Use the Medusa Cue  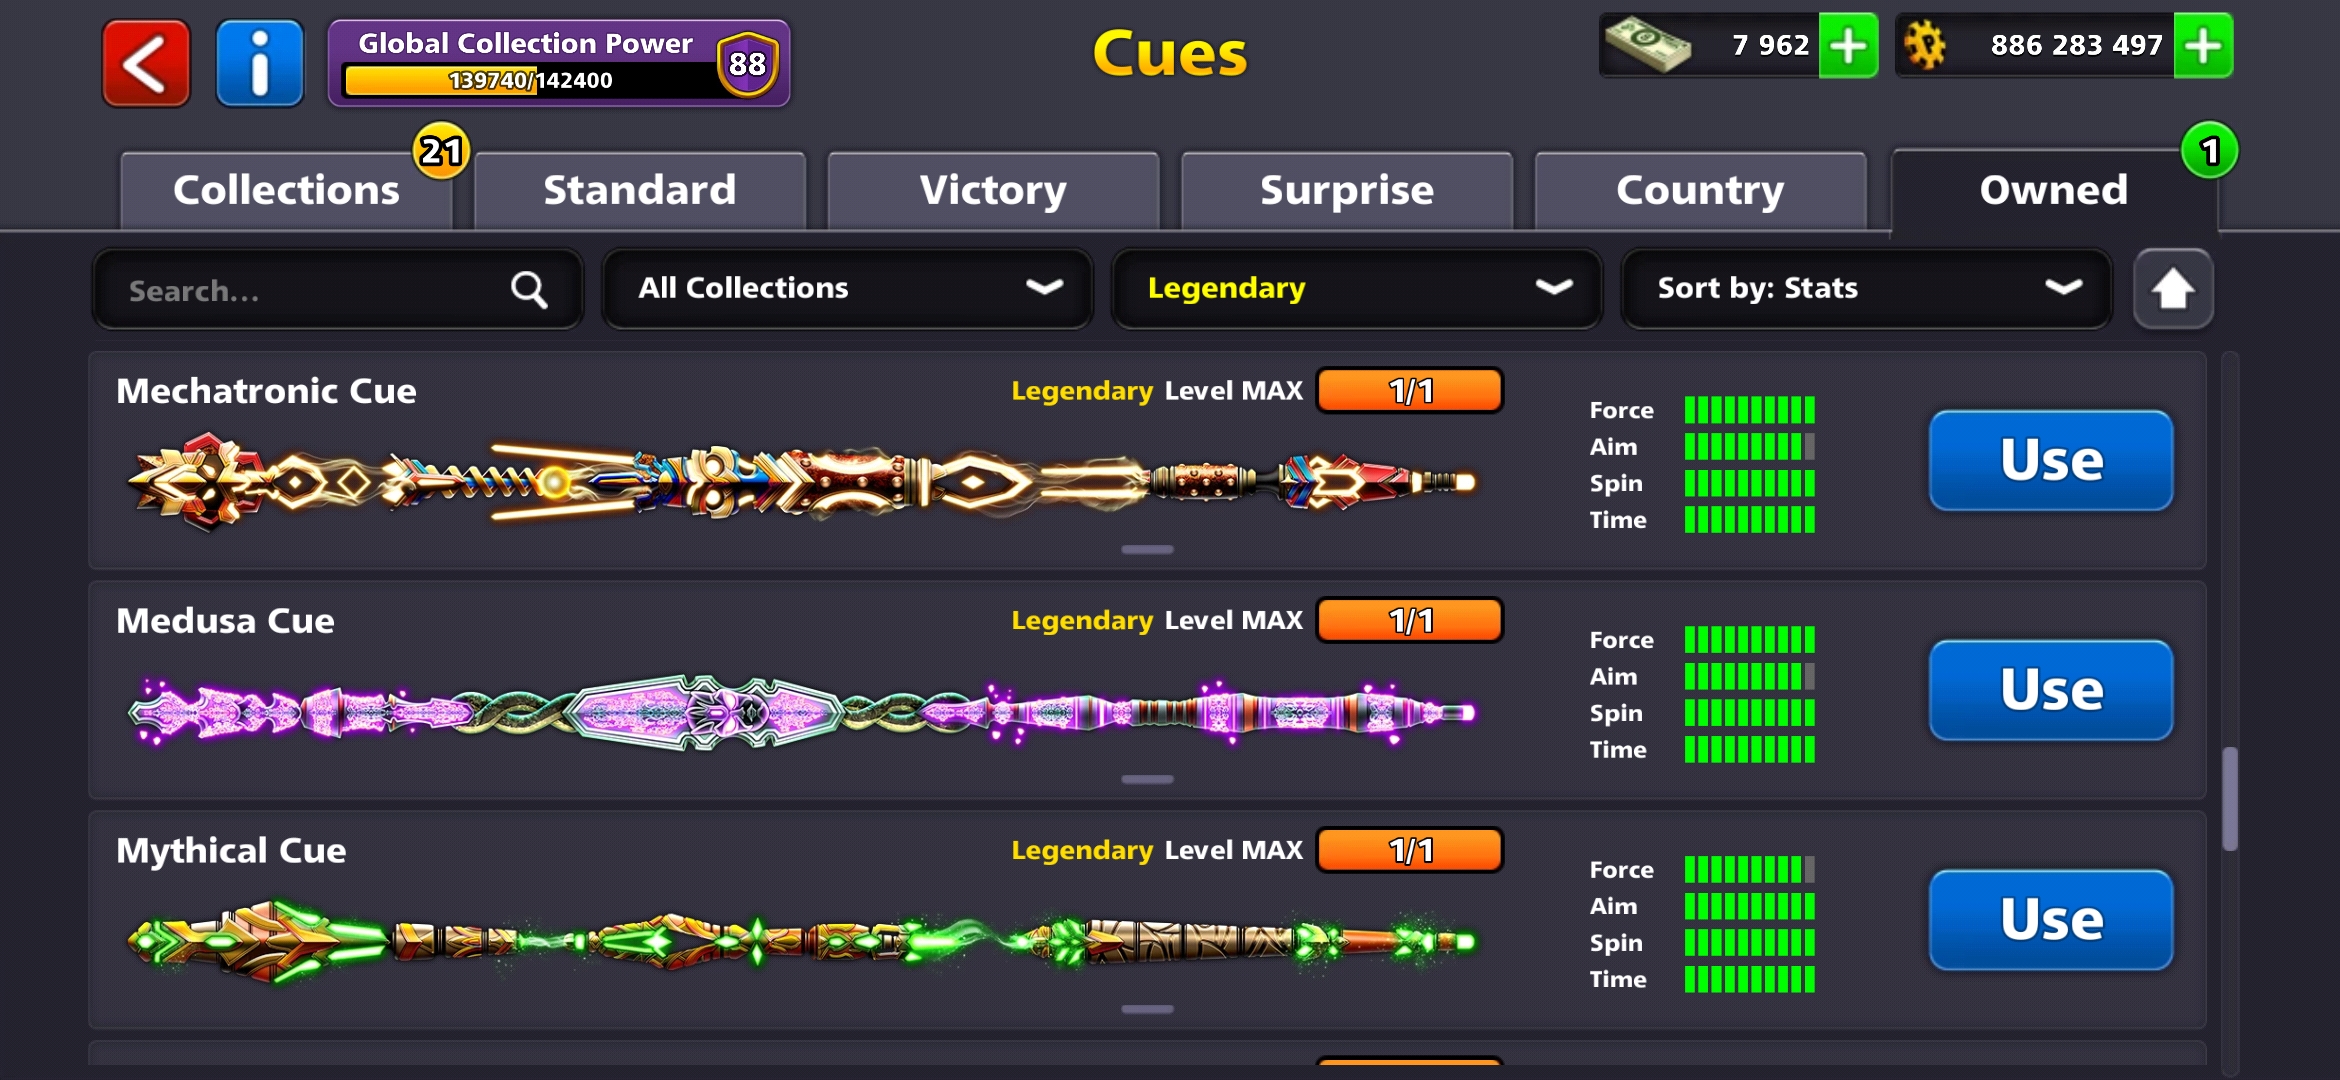(2051, 691)
